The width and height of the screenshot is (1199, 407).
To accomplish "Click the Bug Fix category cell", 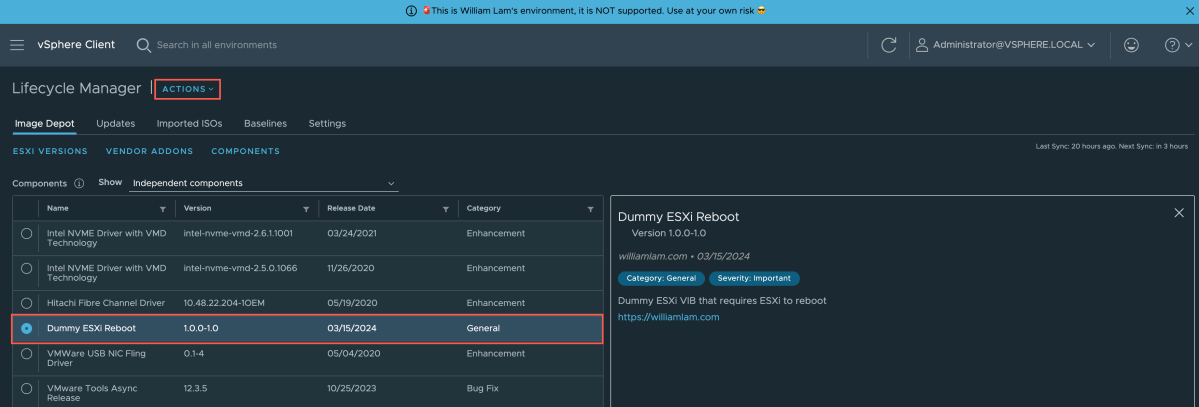I will 483,389.
